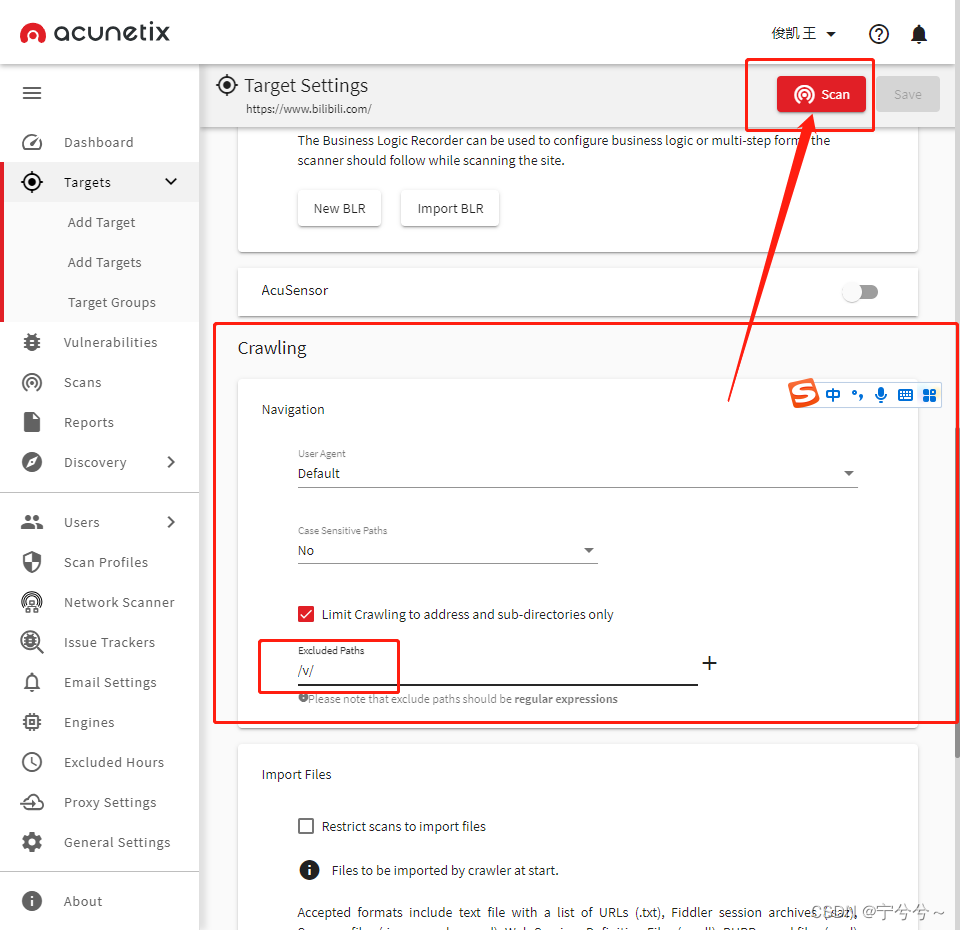Check Restrict scans to import files
The width and height of the screenshot is (960, 930).
(306, 827)
